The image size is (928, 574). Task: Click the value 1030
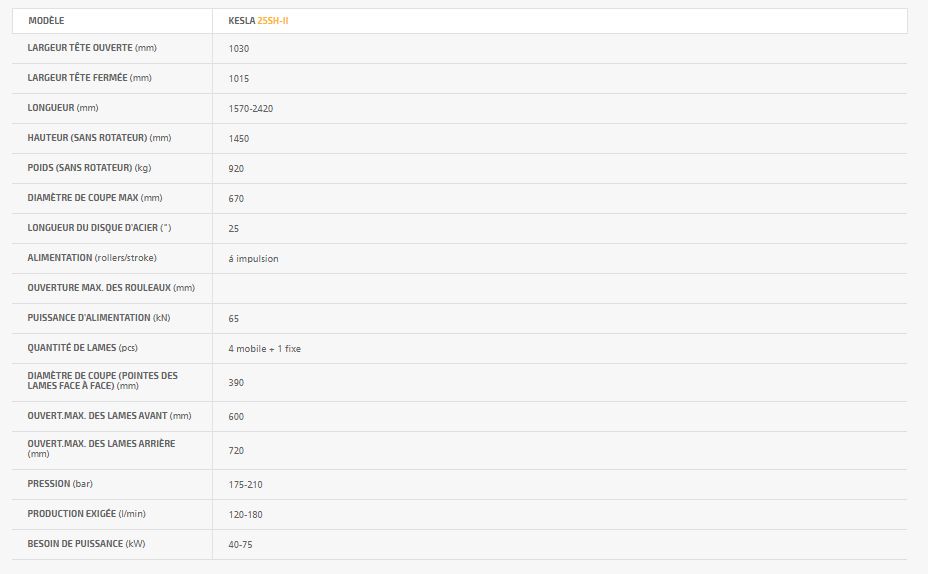coord(238,48)
